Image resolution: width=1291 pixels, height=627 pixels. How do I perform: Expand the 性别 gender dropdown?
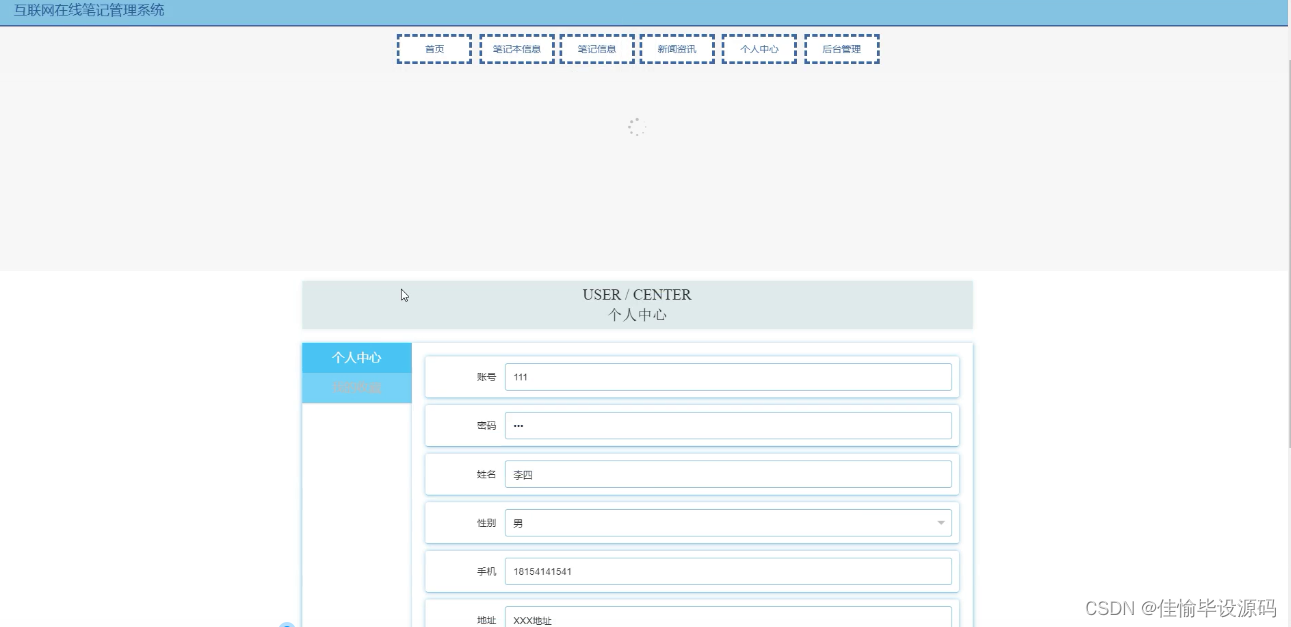click(728, 522)
